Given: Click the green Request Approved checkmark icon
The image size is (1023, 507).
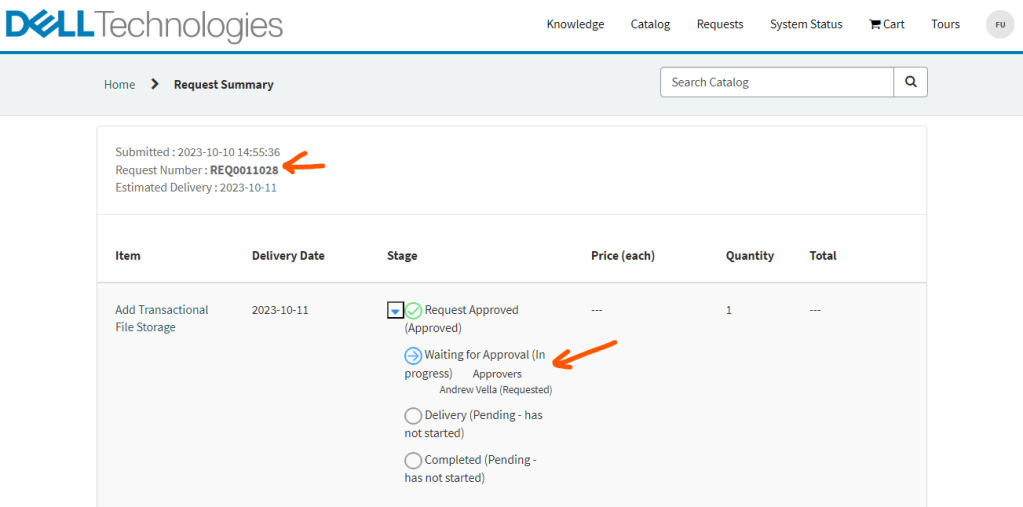Looking at the screenshot, I should pyautogui.click(x=414, y=311).
